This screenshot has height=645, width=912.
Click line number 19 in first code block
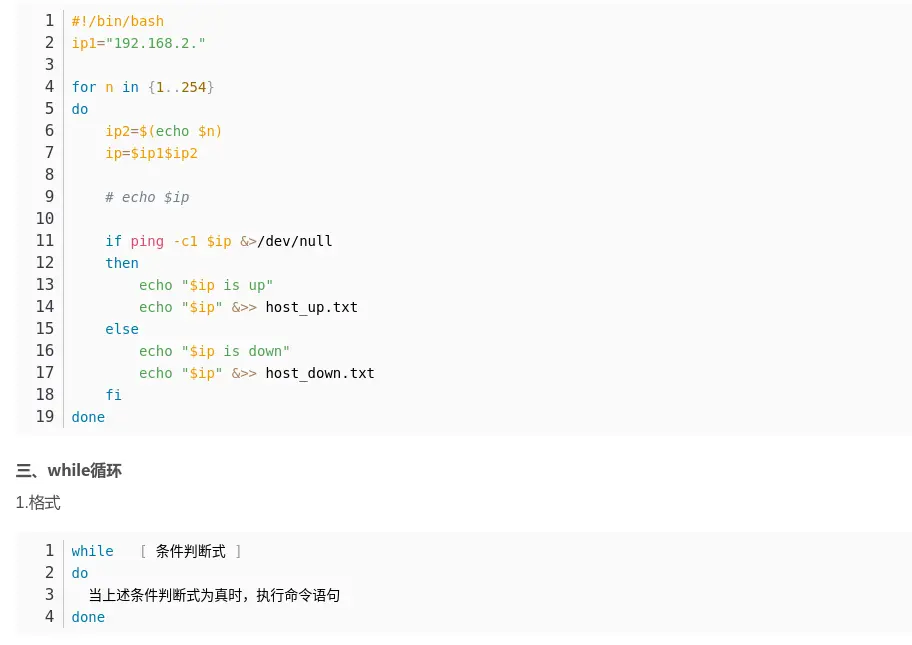click(x=44, y=416)
